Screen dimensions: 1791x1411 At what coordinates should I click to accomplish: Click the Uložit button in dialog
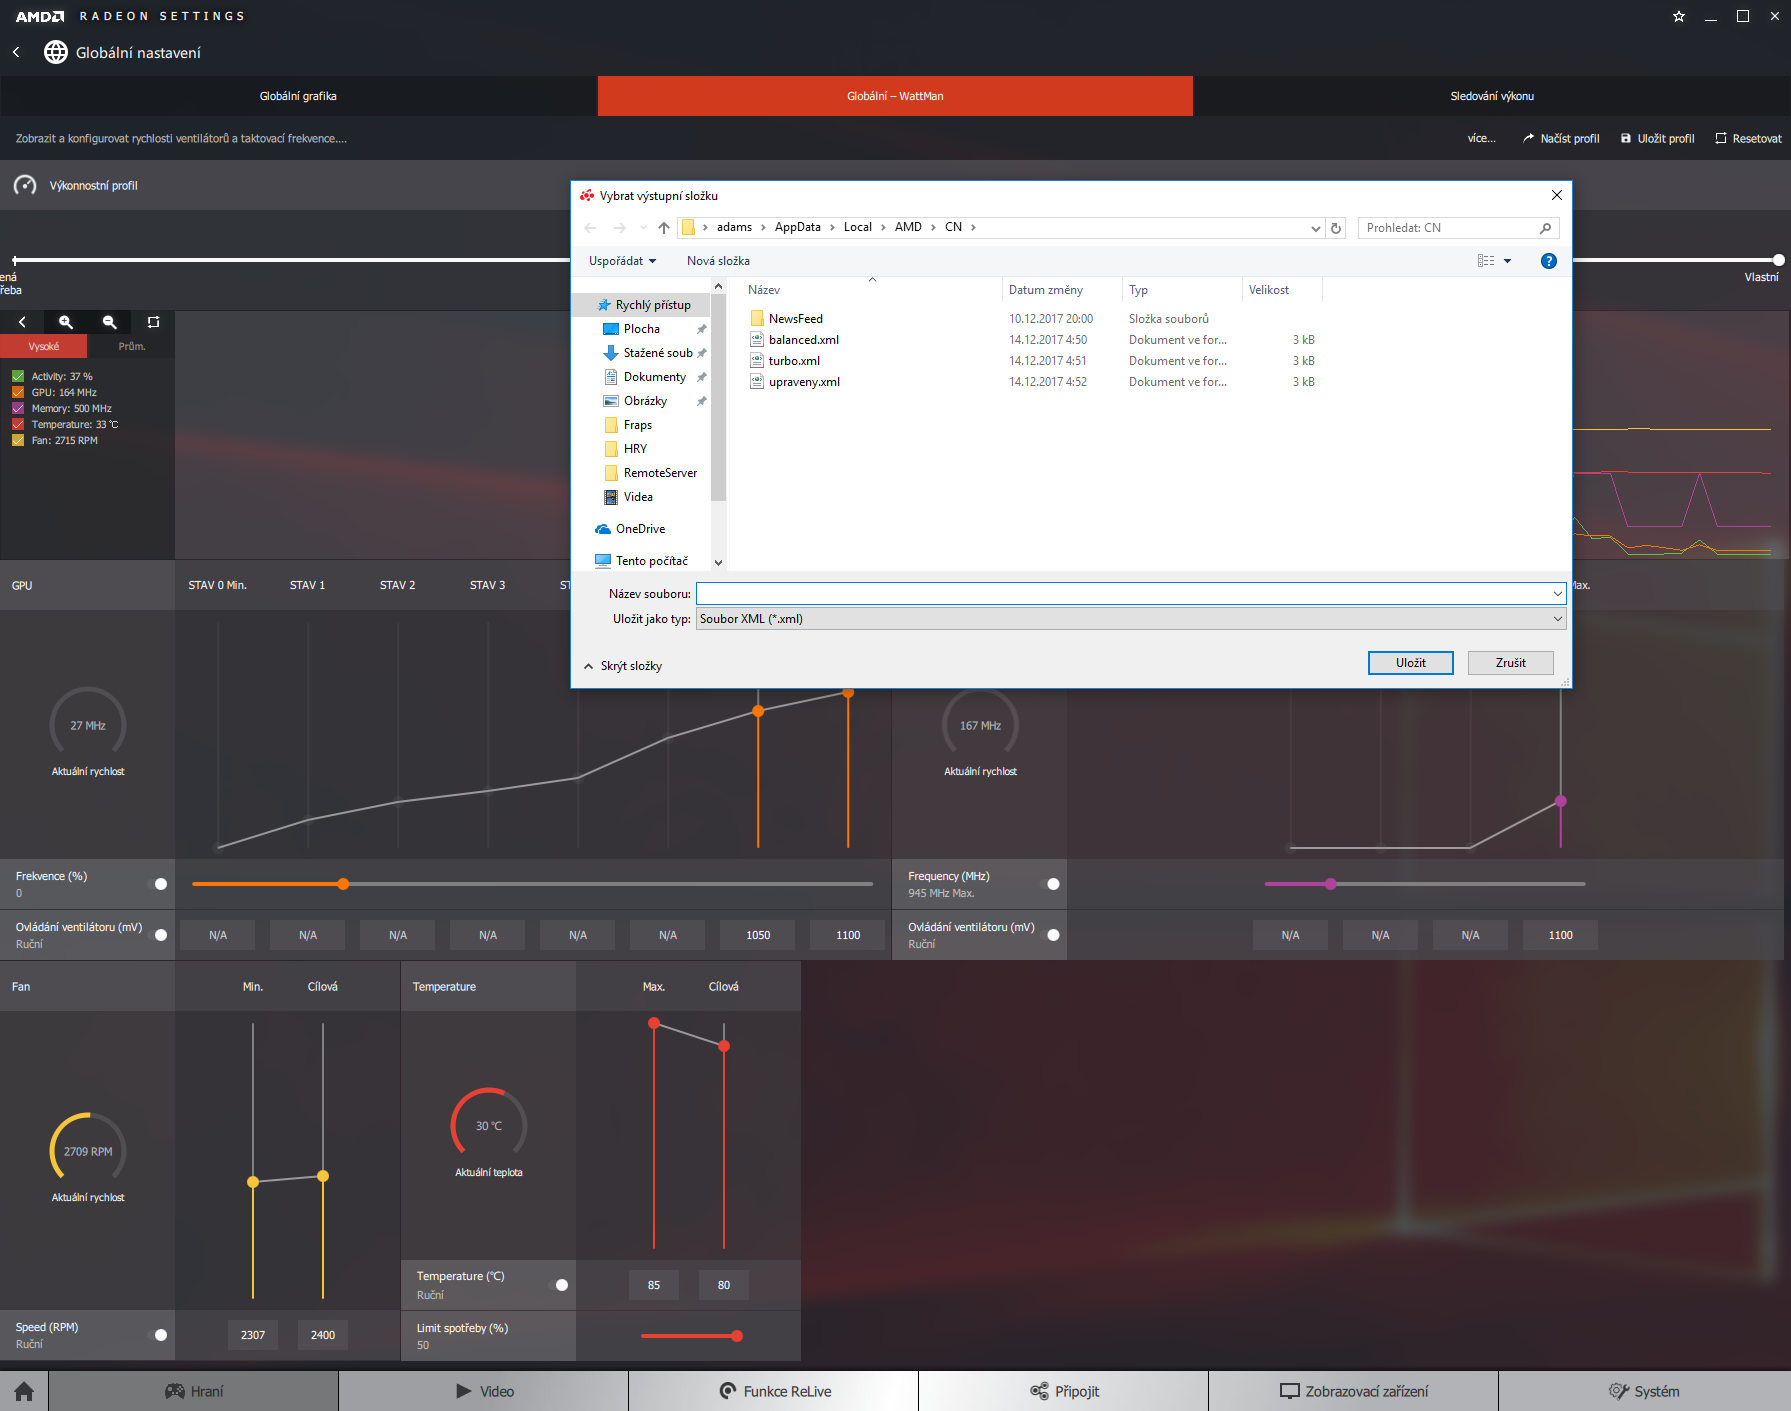tap(1410, 663)
